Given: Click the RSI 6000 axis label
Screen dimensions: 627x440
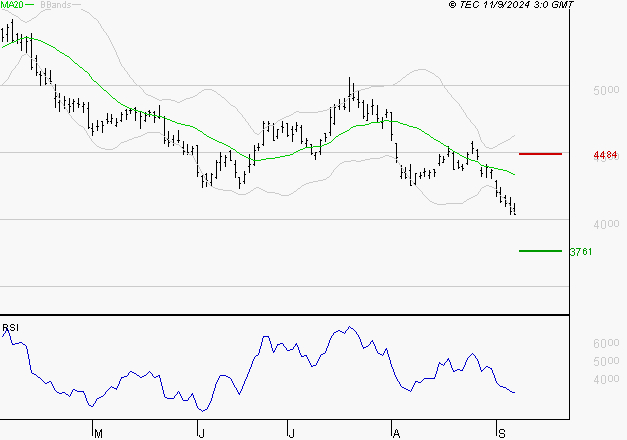Looking at the screenshot, I should pyautogui.click(x=606, y=343).
